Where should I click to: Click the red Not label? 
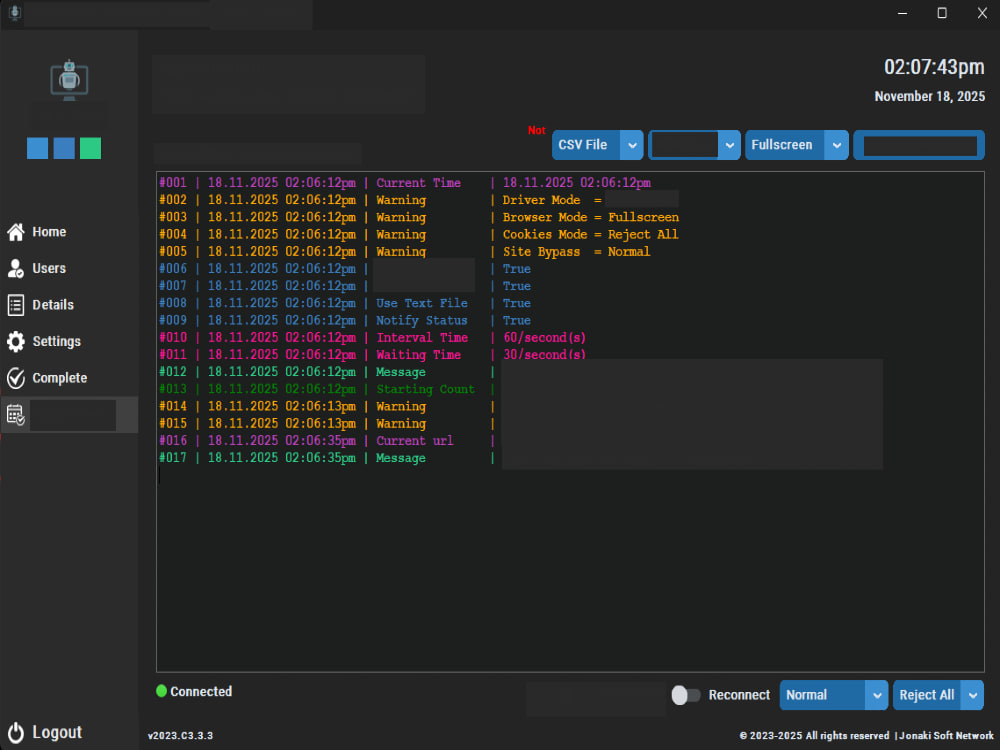[536, 130]
